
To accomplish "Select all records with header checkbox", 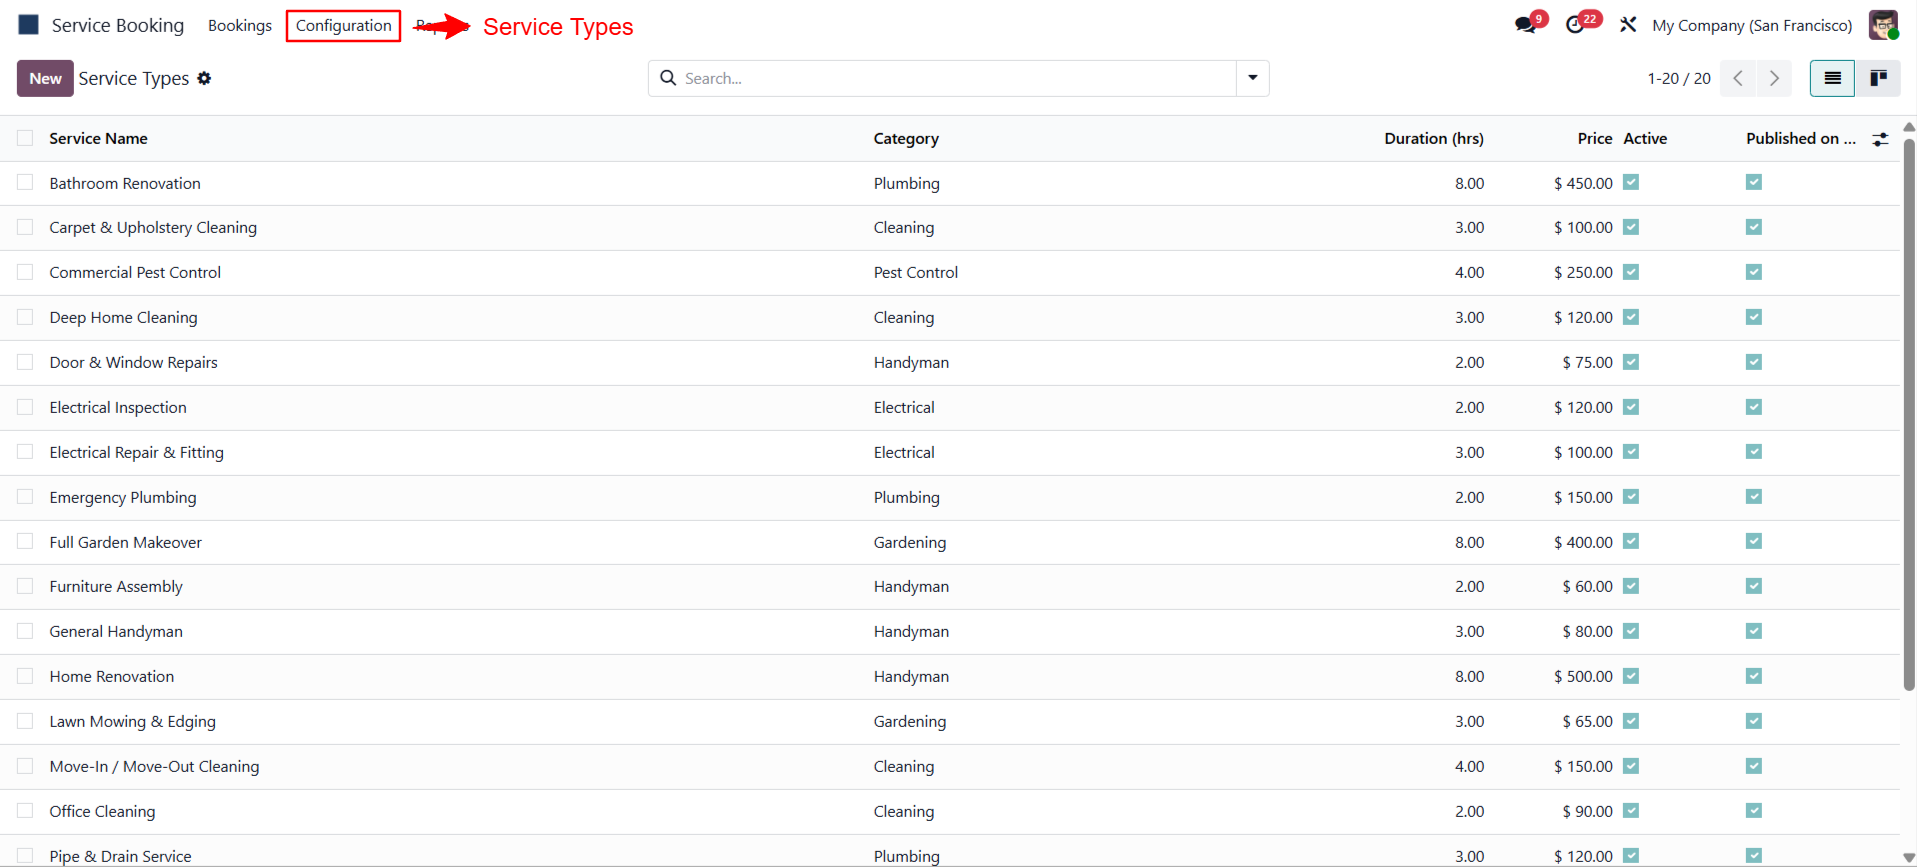I will coord(25,138).
